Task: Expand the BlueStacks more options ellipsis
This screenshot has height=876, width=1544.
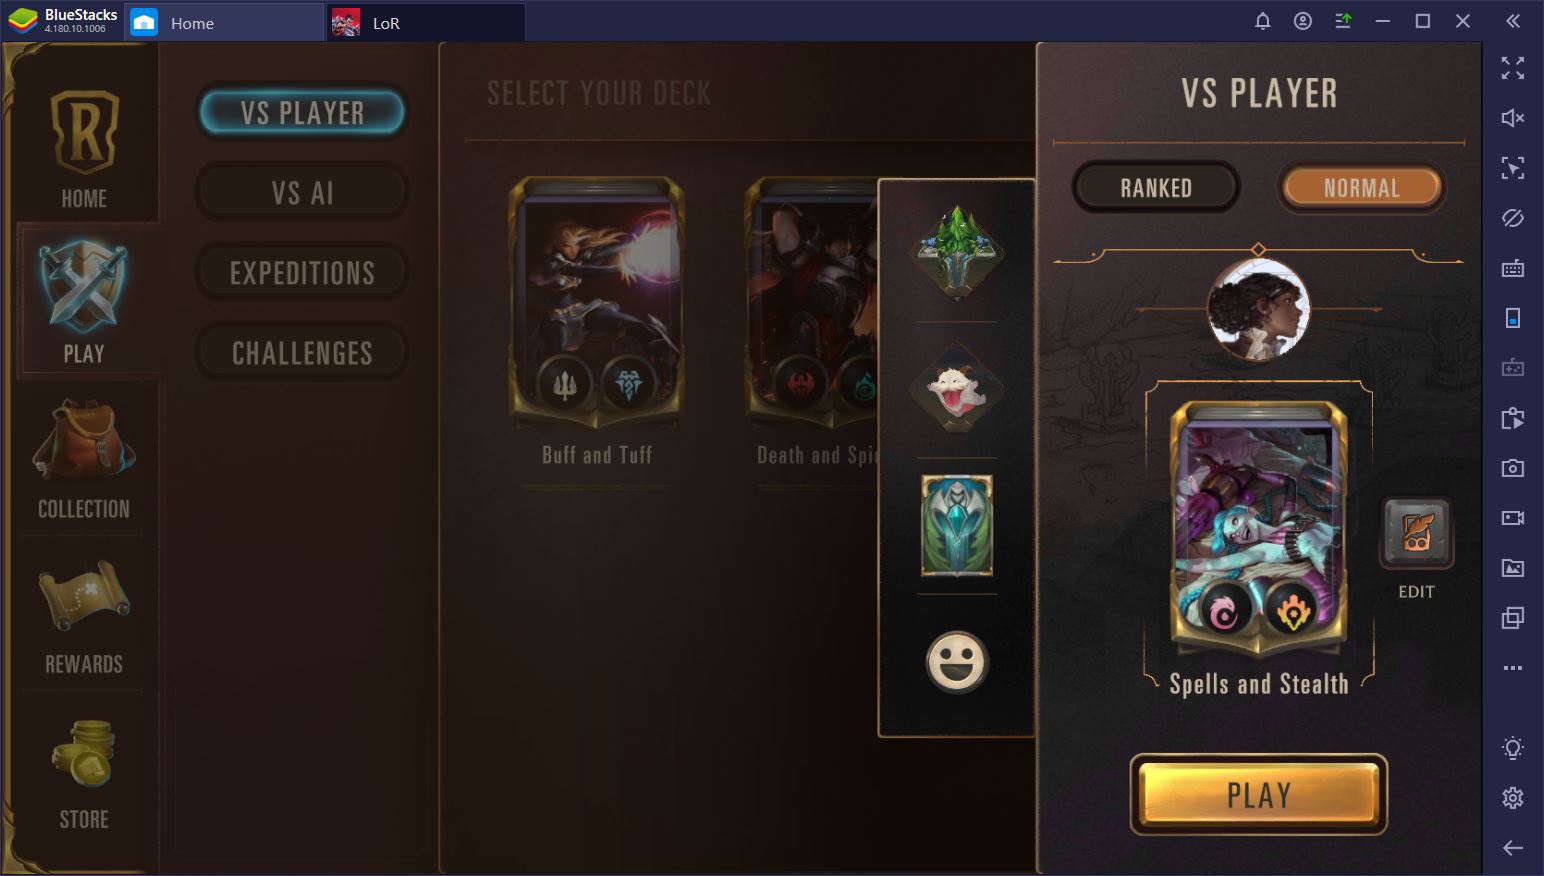Action: [x=1512, y=668]
